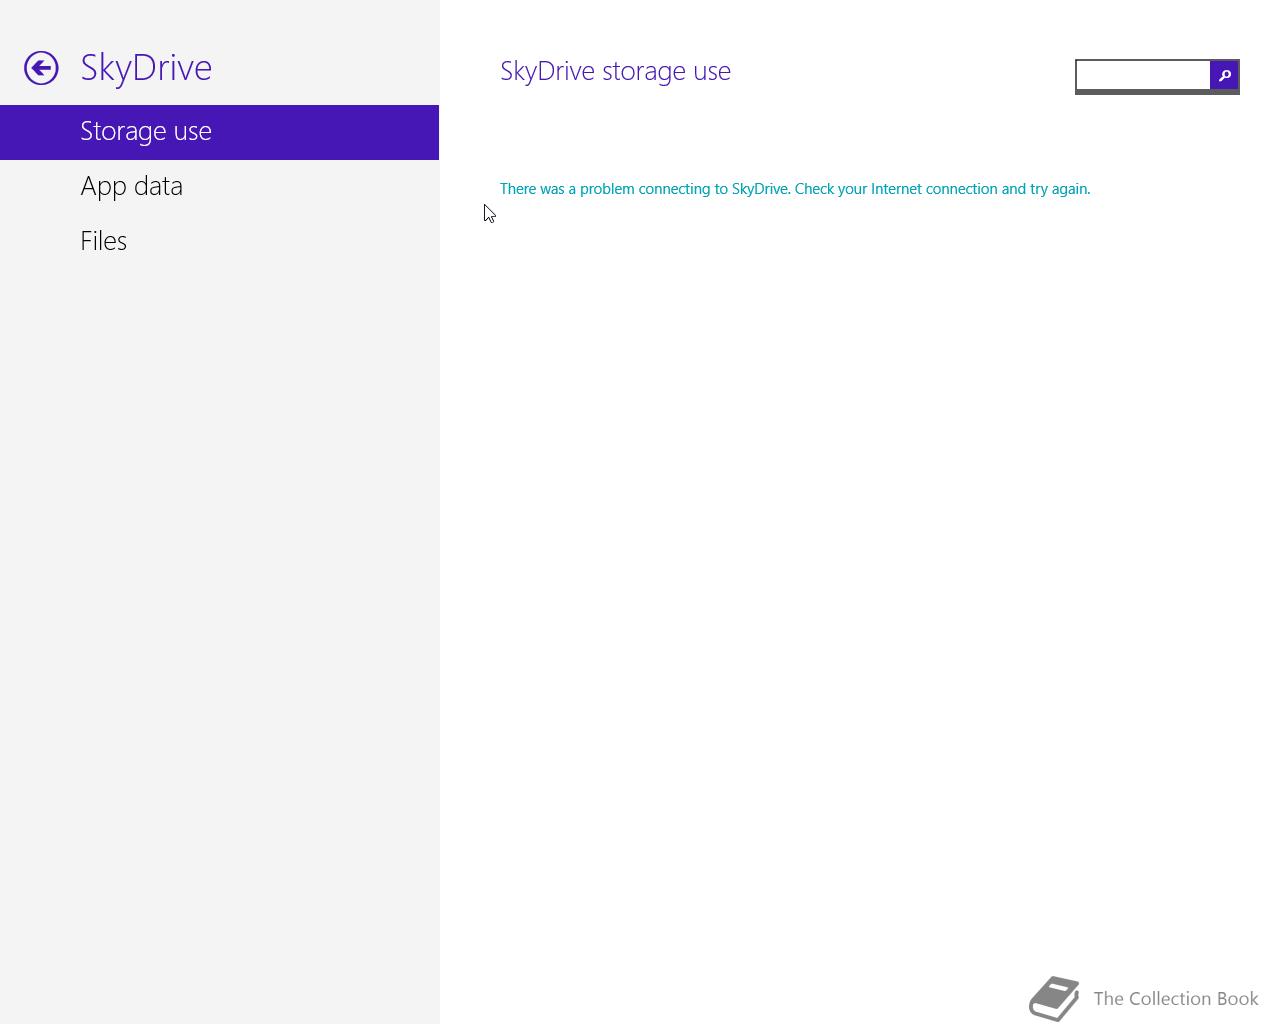Click the SkyDrive header title
The image size is (1280, 1024).
click(146, 68)
